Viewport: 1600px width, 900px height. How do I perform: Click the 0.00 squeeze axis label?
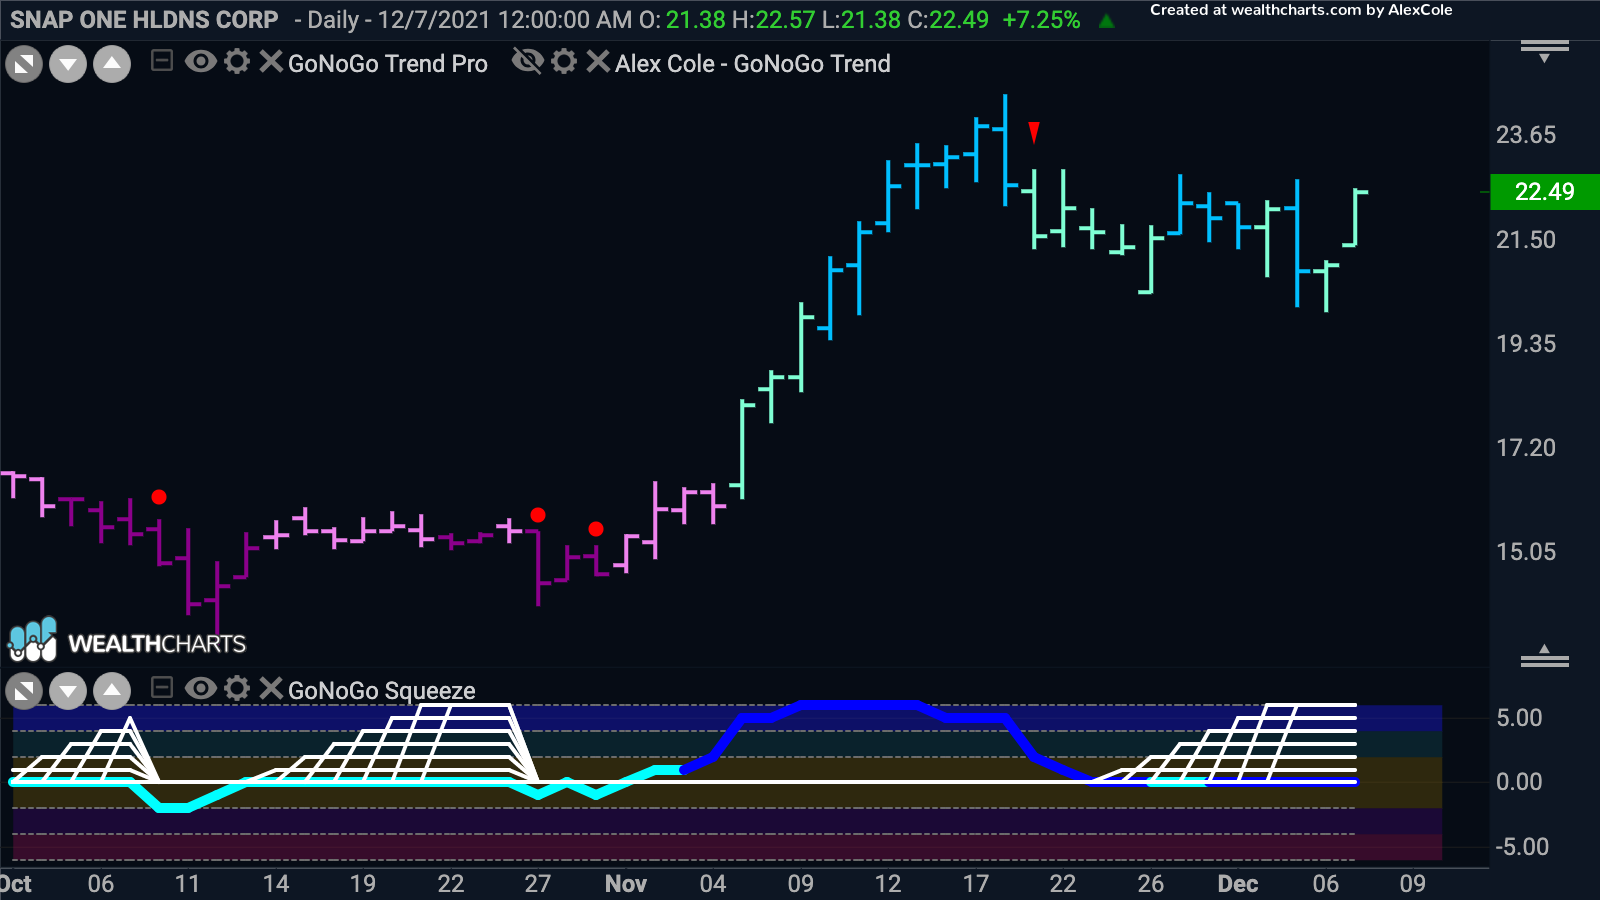pyautogui.click(x=1519, y=782)
